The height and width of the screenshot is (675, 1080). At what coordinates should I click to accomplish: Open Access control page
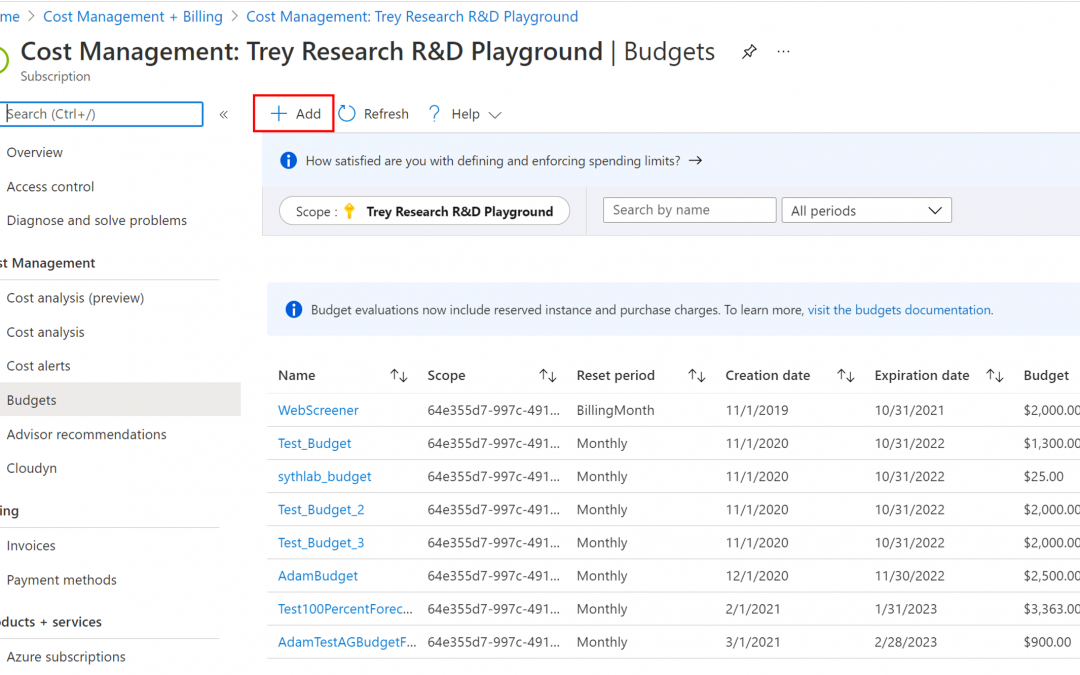[50, 187]
